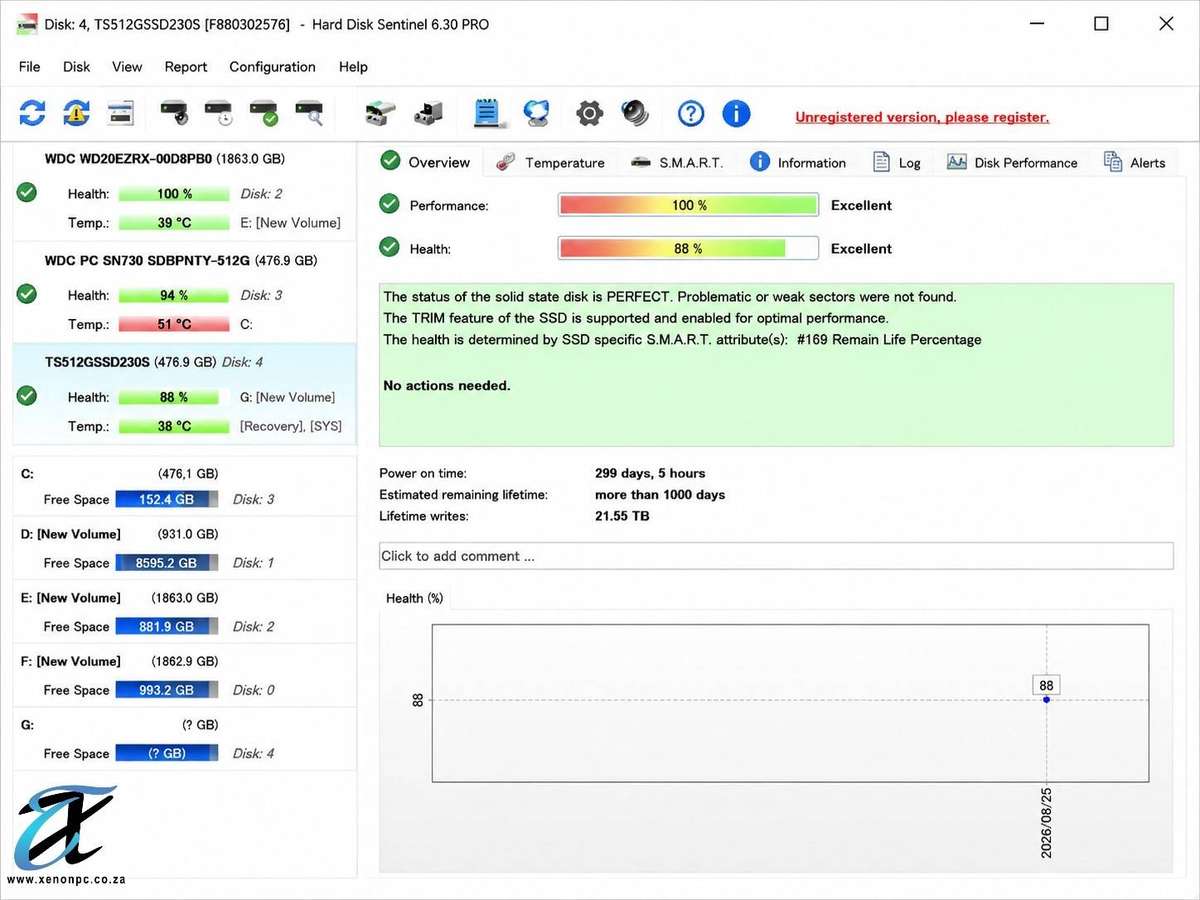The height and width of the screenshot is (900, 1200).
Task: Select the G: partition entry
Action: pos(185,739)
